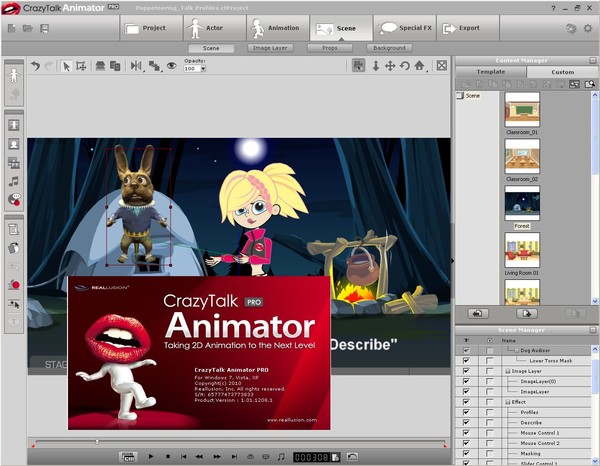Play the animation
The width and height of the screenshot is (600, 466).
(x=151, y=456)
